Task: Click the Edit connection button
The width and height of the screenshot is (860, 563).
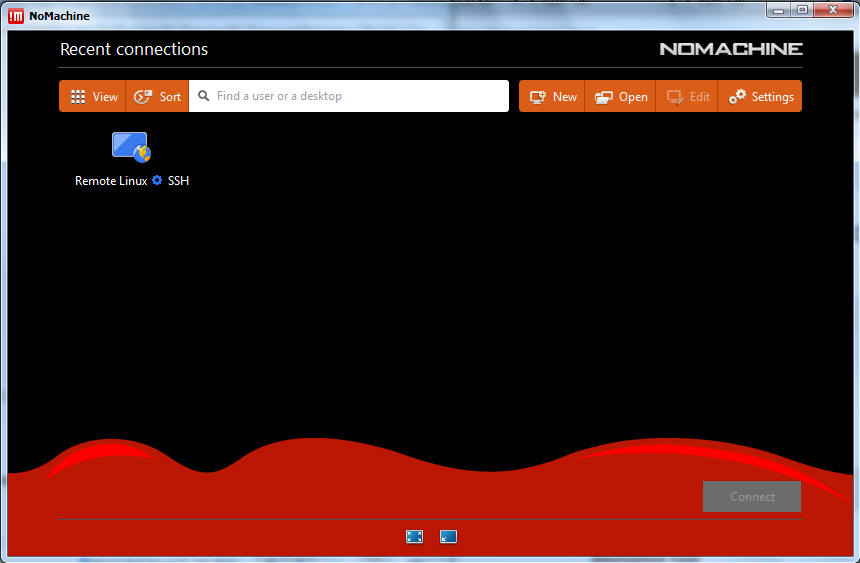Action: pos(687,96)
